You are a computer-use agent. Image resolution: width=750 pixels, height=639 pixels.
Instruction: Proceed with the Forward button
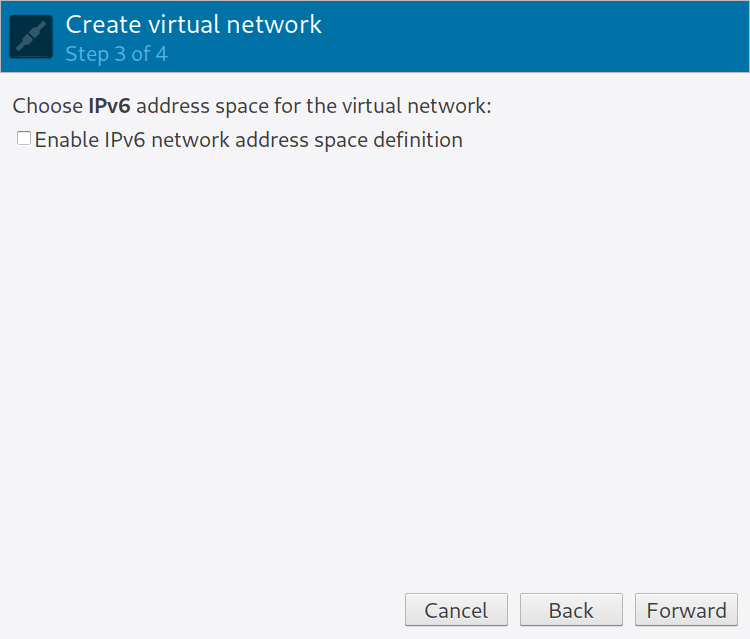(x=686, y=610)
